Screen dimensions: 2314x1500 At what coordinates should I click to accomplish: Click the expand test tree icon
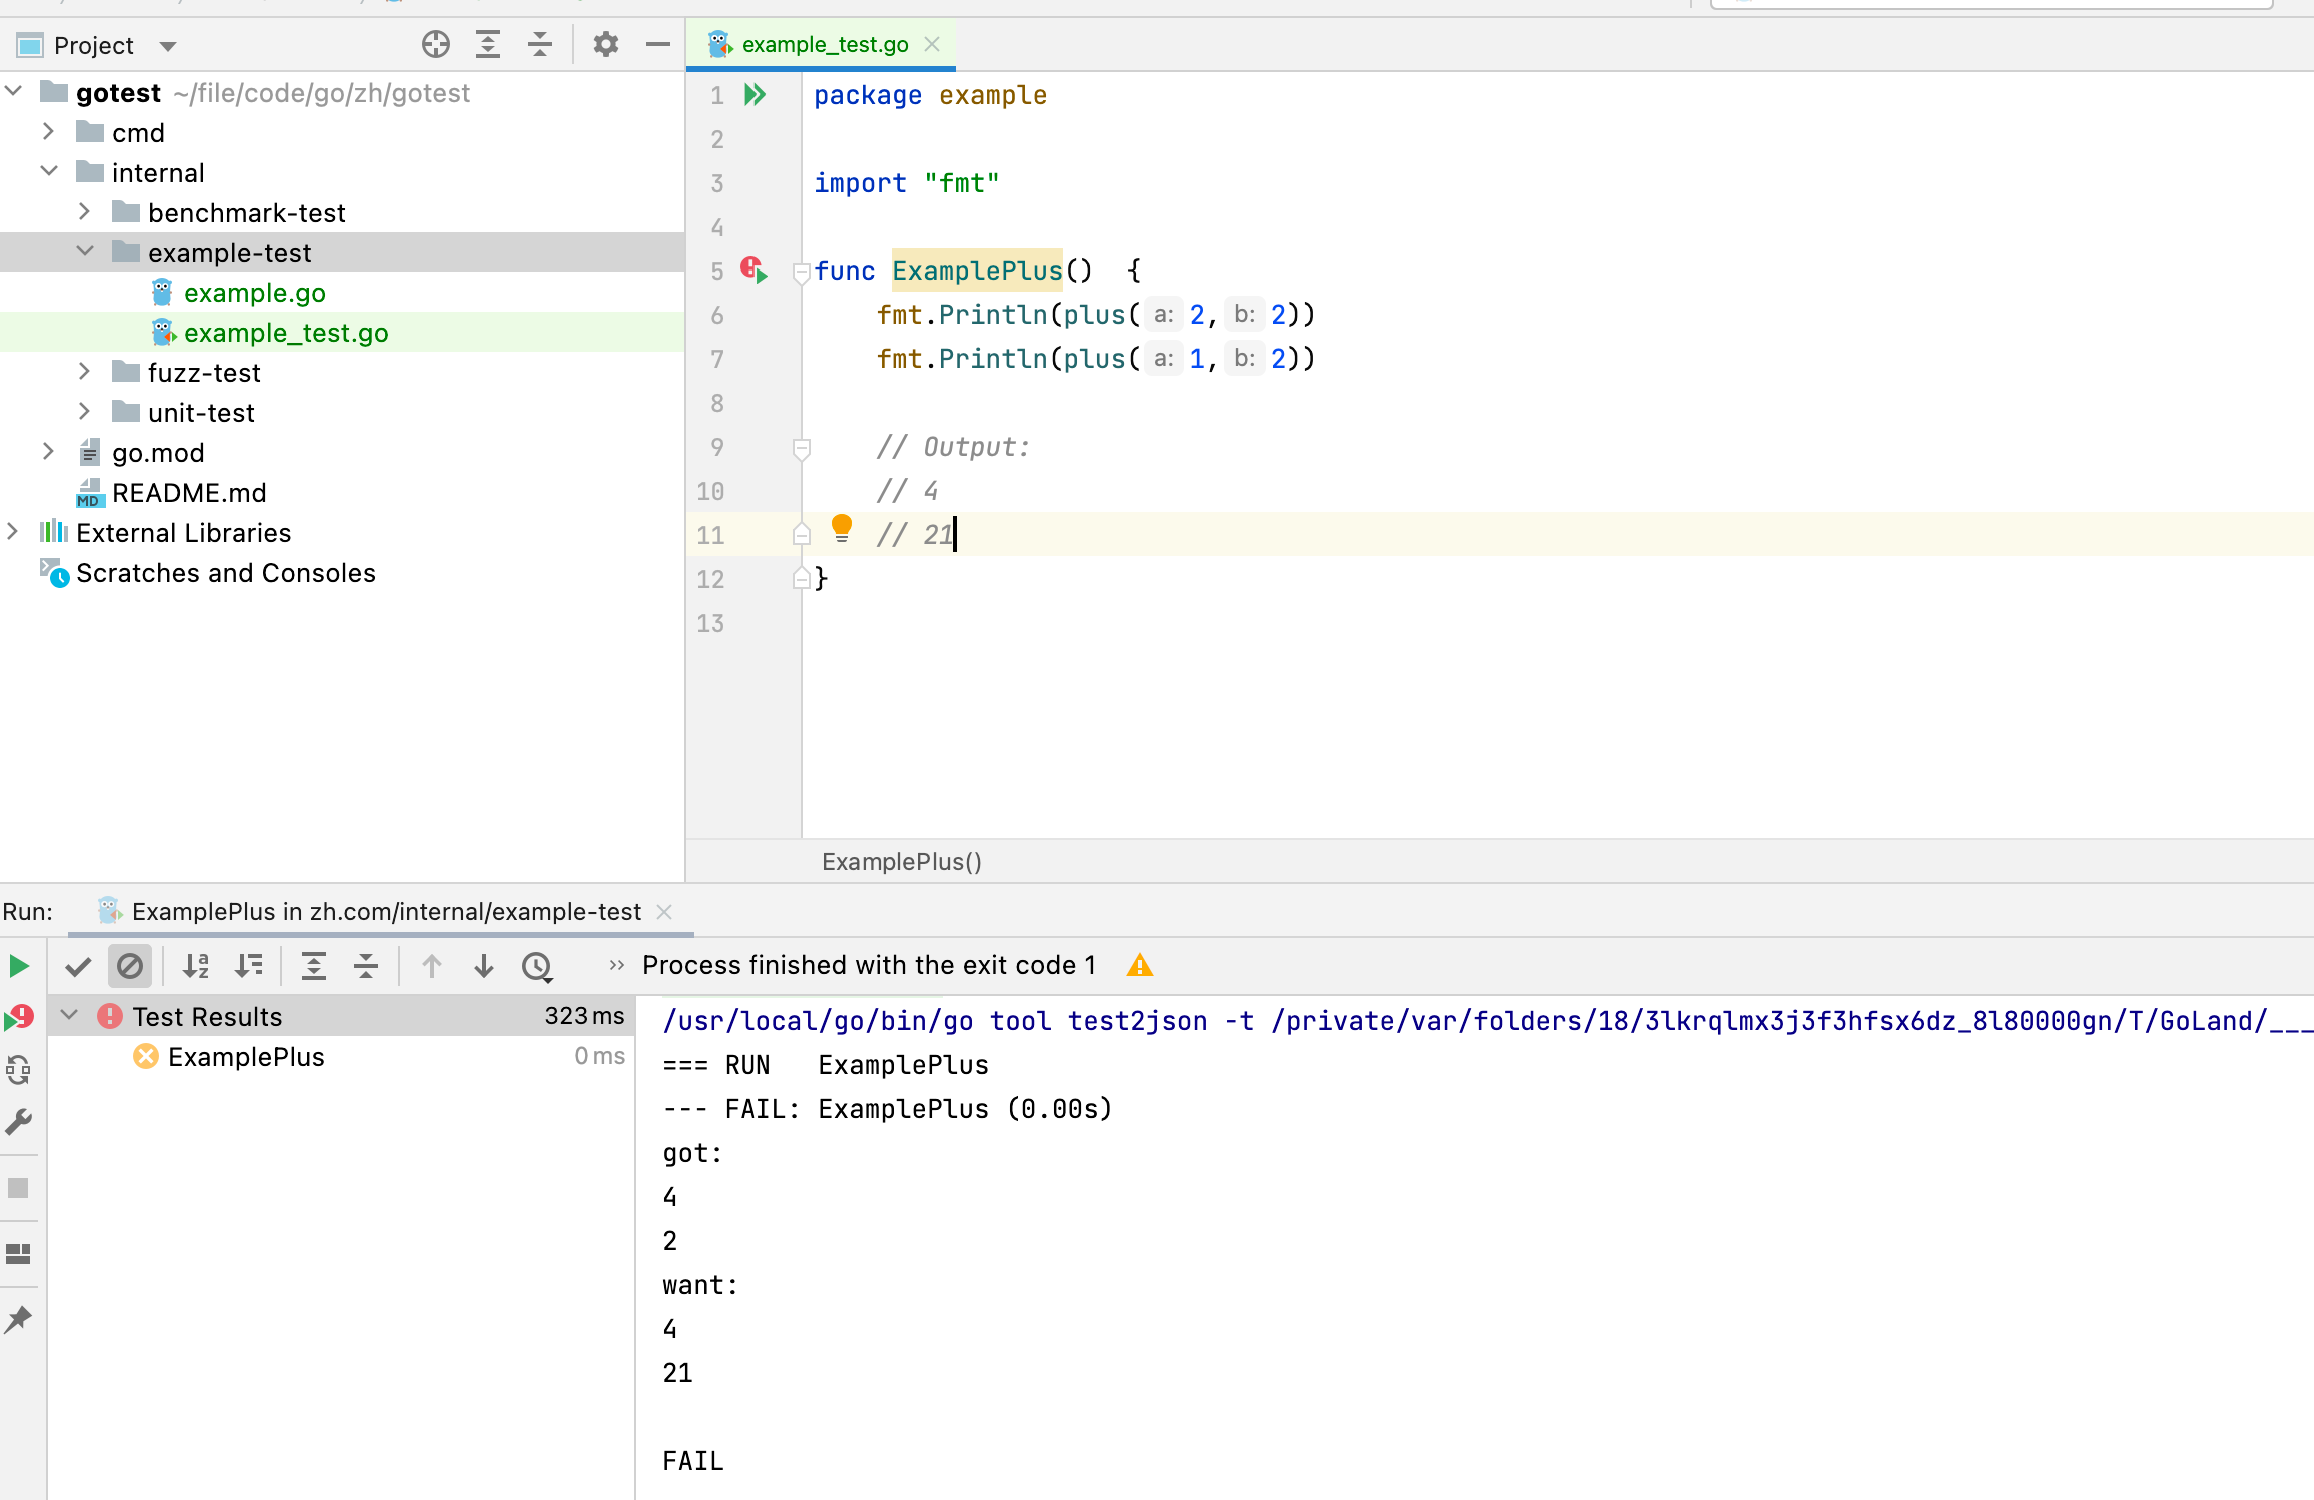[314, 965]
